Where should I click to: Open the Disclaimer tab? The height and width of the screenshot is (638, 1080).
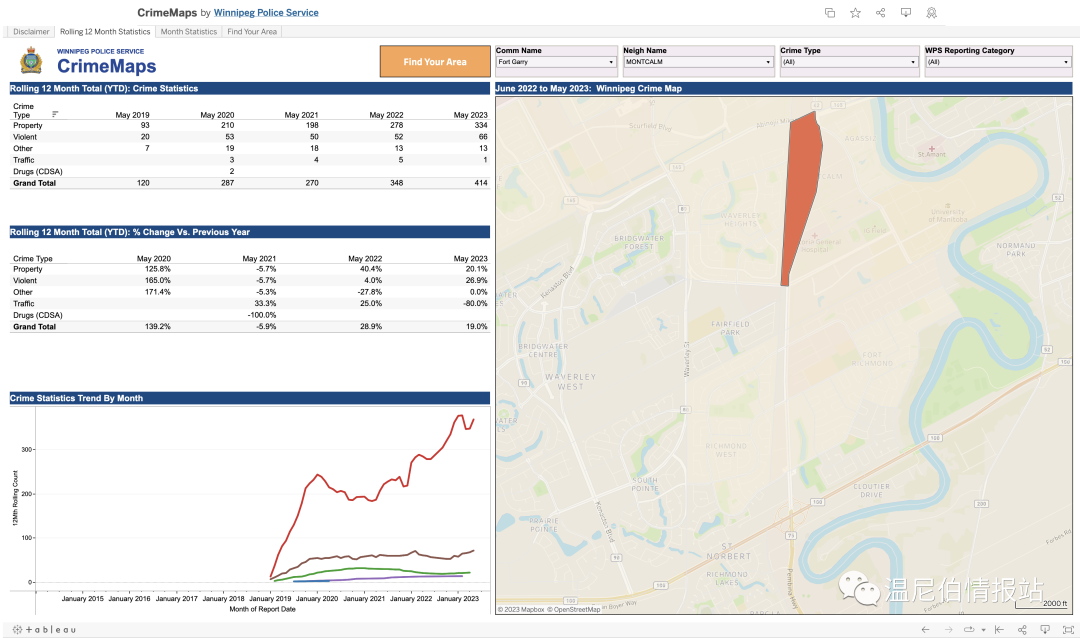(32, 32)
